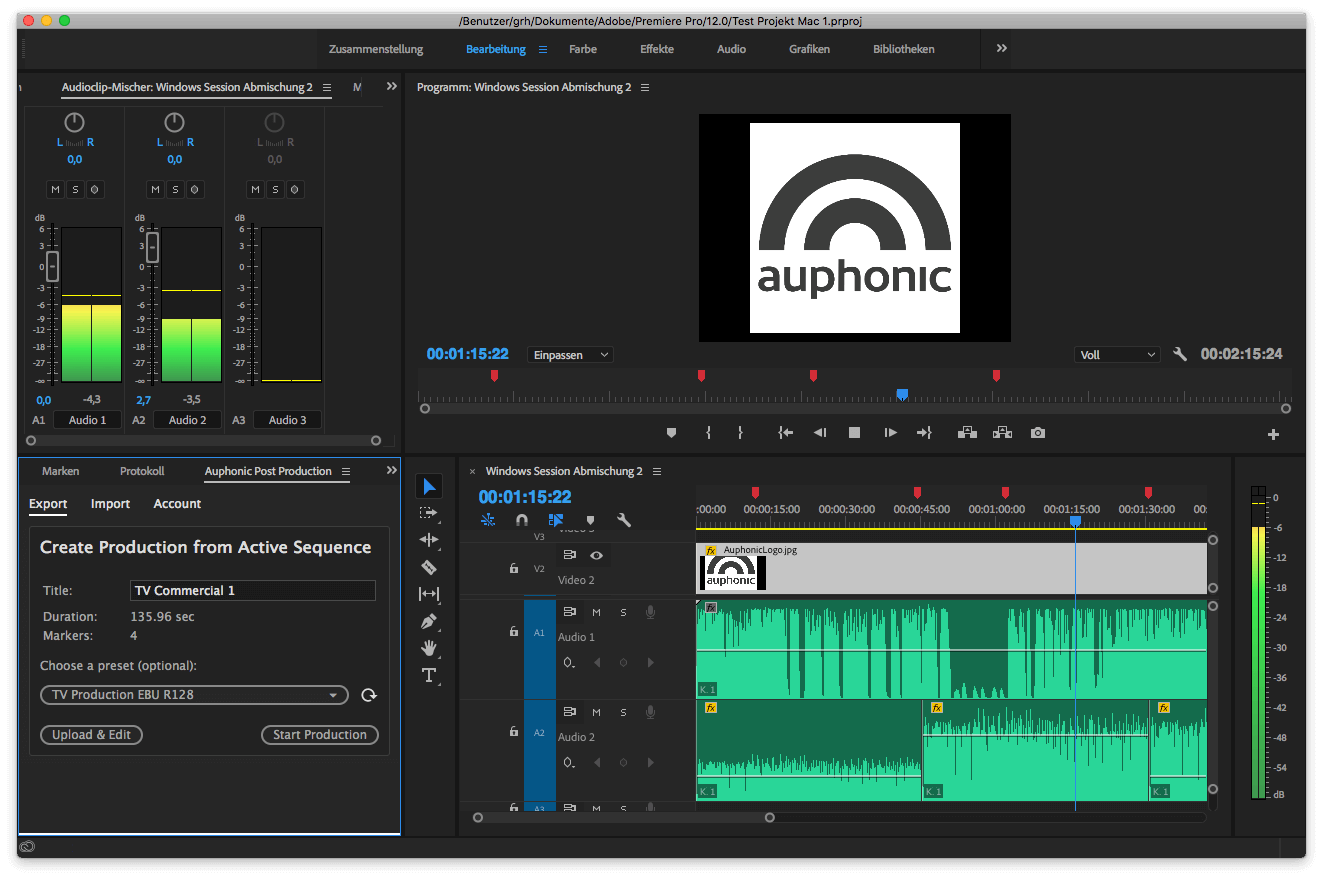1323x879 pixels.
Task: Open the Voll resolution dropdown
Action: click(x=1116, y=354)
